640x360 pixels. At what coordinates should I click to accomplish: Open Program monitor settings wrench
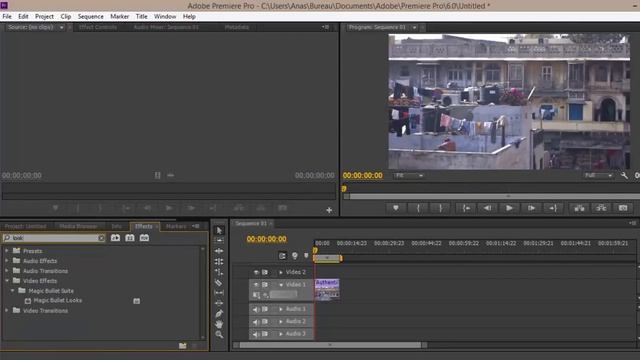pyautogui.click(x=624, y=176)
